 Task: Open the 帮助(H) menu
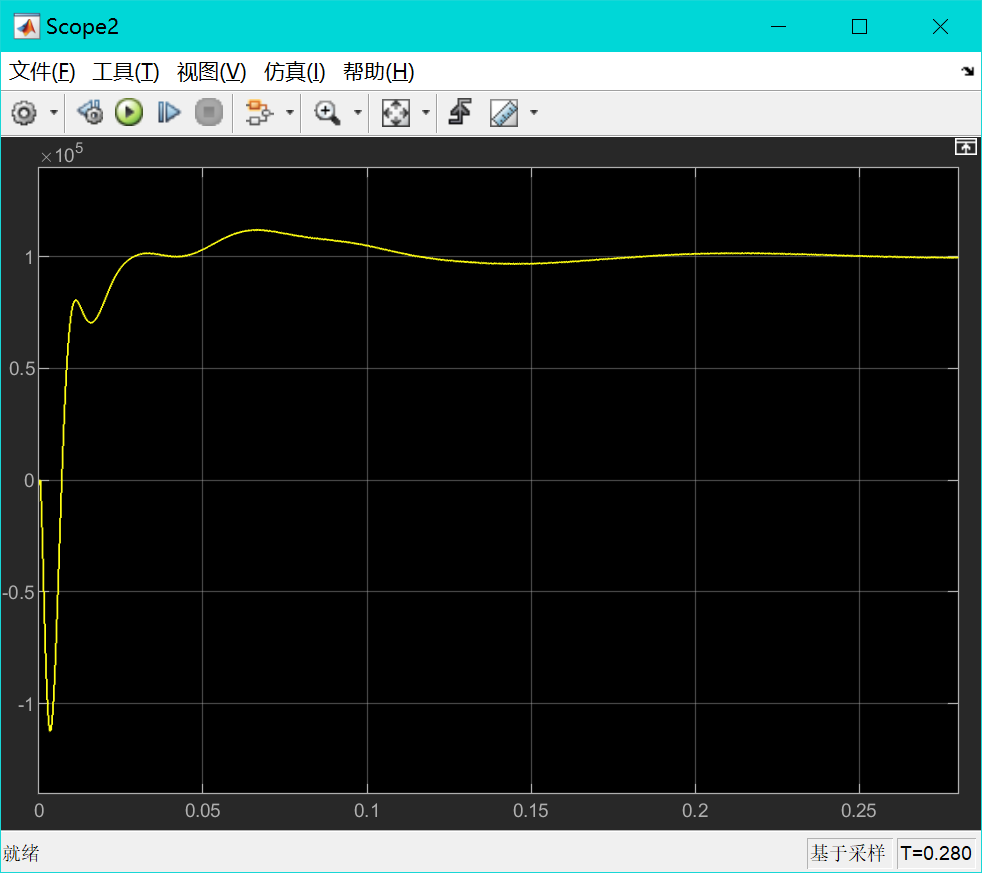379,72
